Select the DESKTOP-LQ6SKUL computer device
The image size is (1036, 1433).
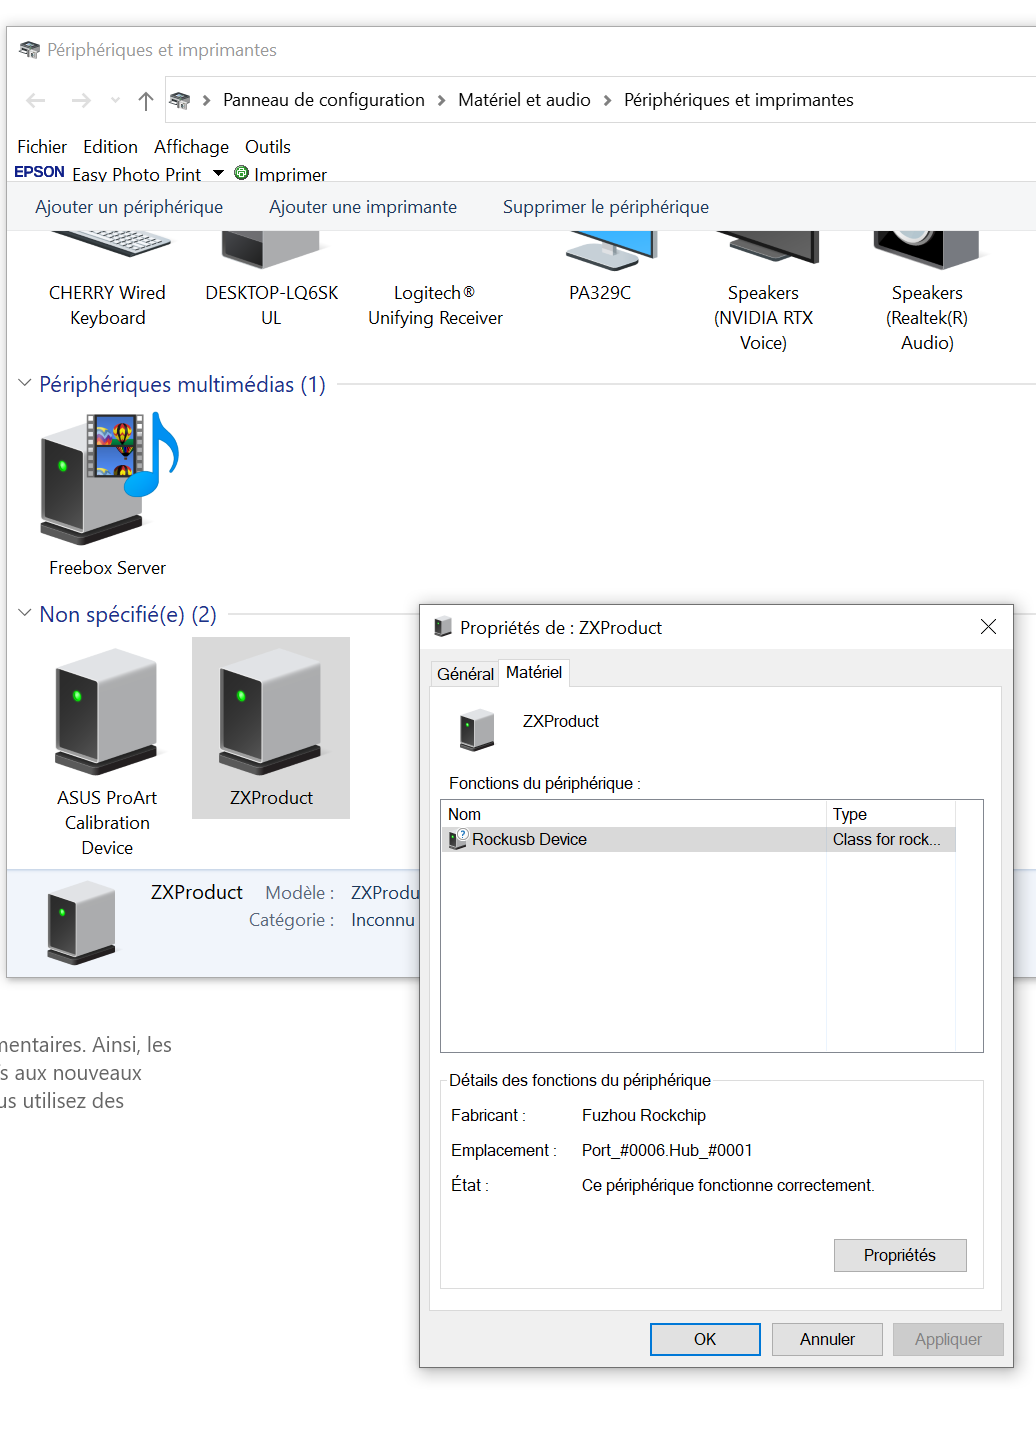(x=271, y=278)
